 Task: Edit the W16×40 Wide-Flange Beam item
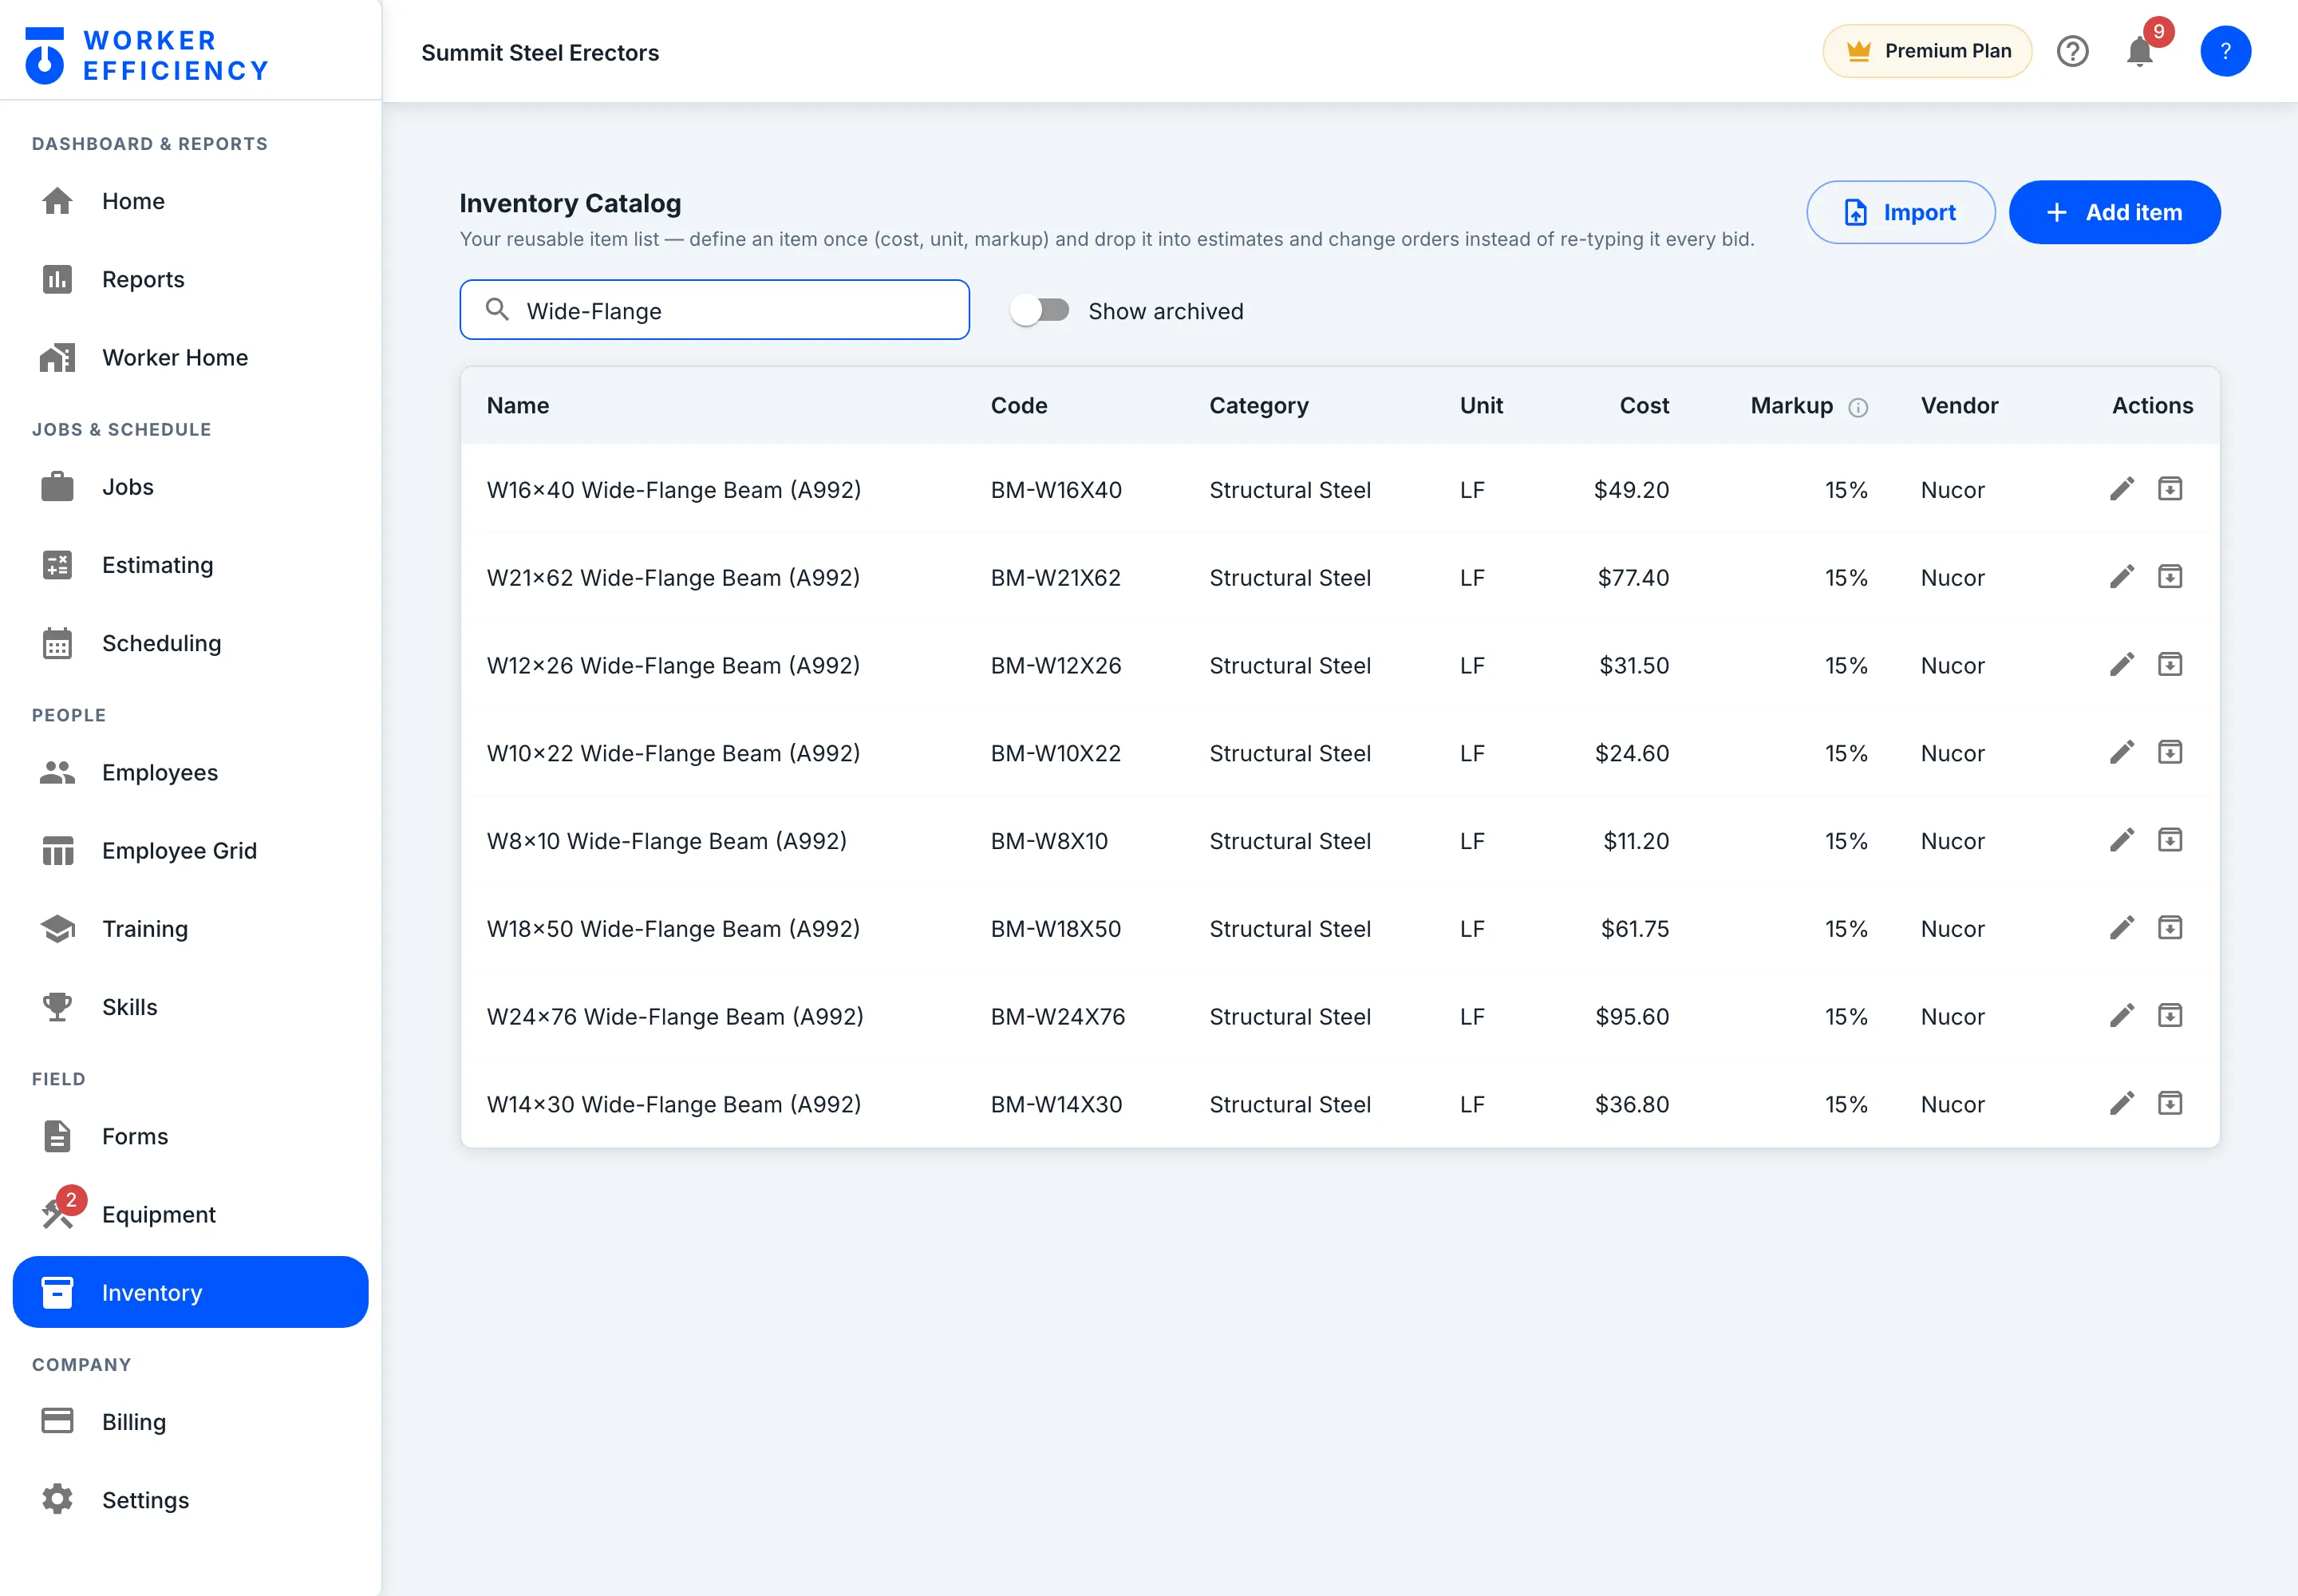[x=2122, y=489]
